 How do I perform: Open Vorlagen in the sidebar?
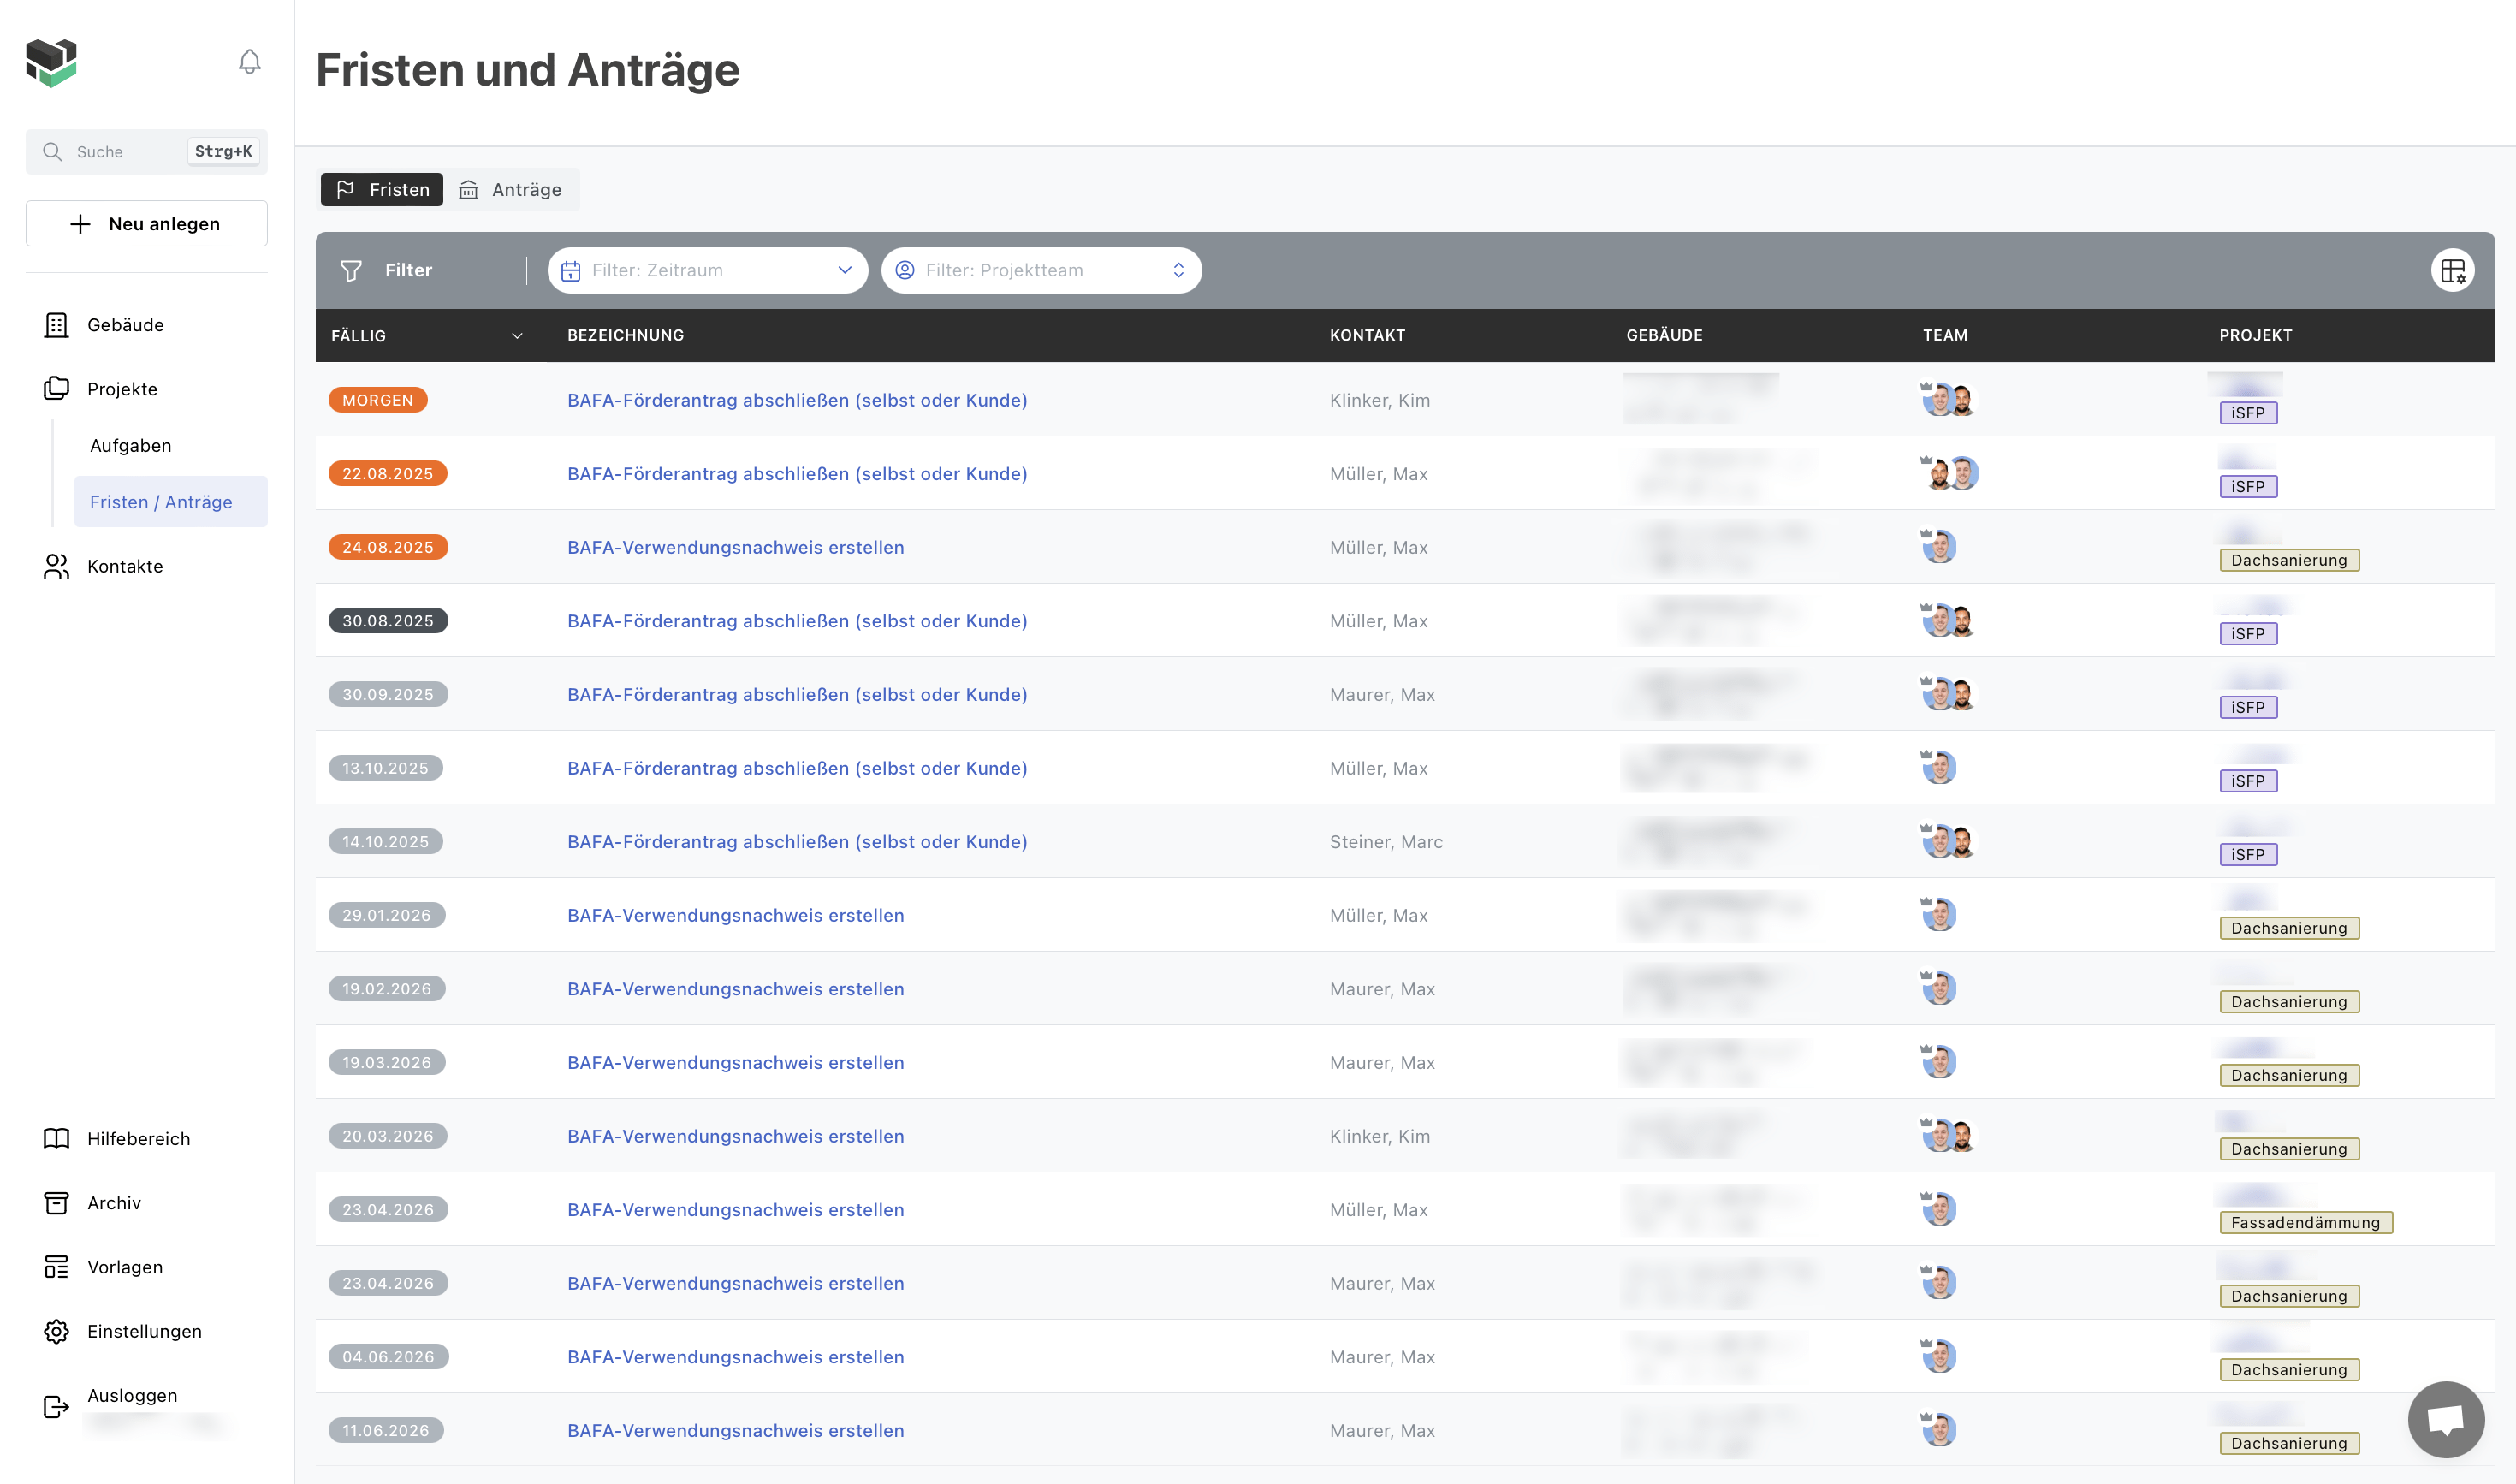click(x=124, y=1266)
